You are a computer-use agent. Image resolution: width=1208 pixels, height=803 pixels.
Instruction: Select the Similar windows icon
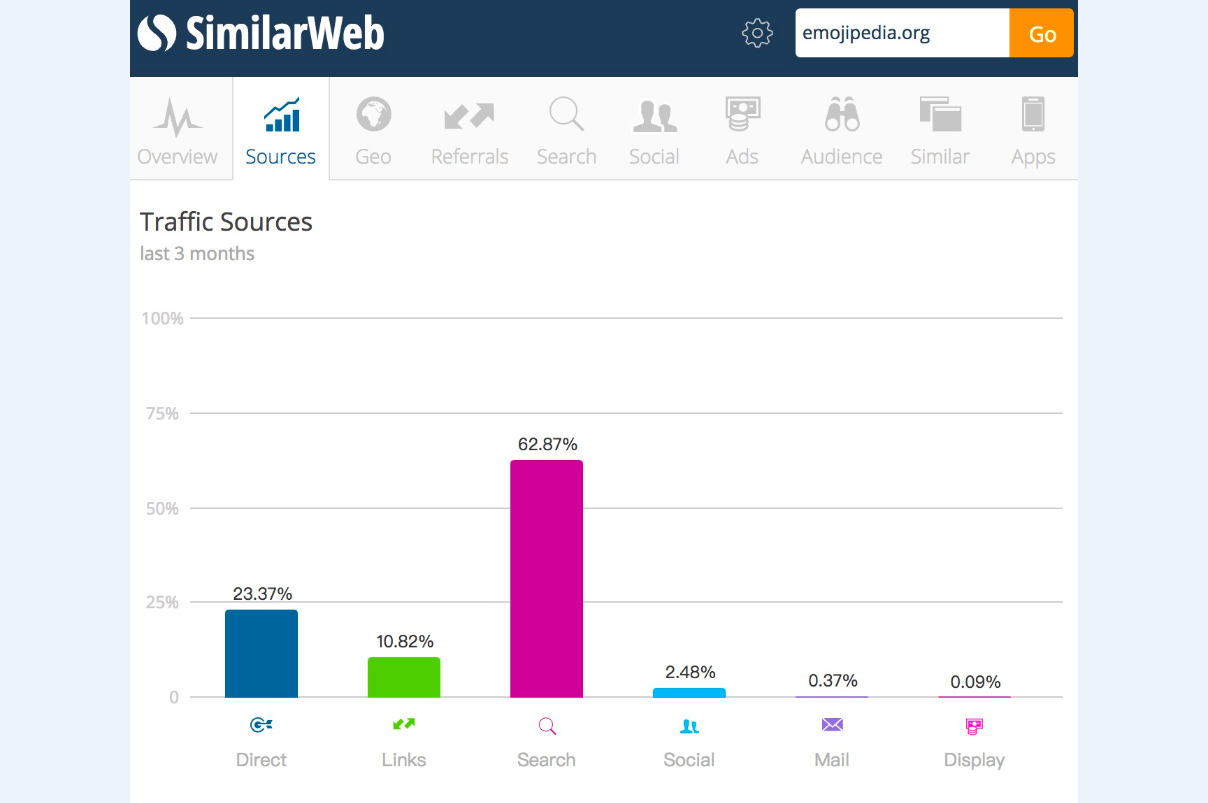click(940, 114)
